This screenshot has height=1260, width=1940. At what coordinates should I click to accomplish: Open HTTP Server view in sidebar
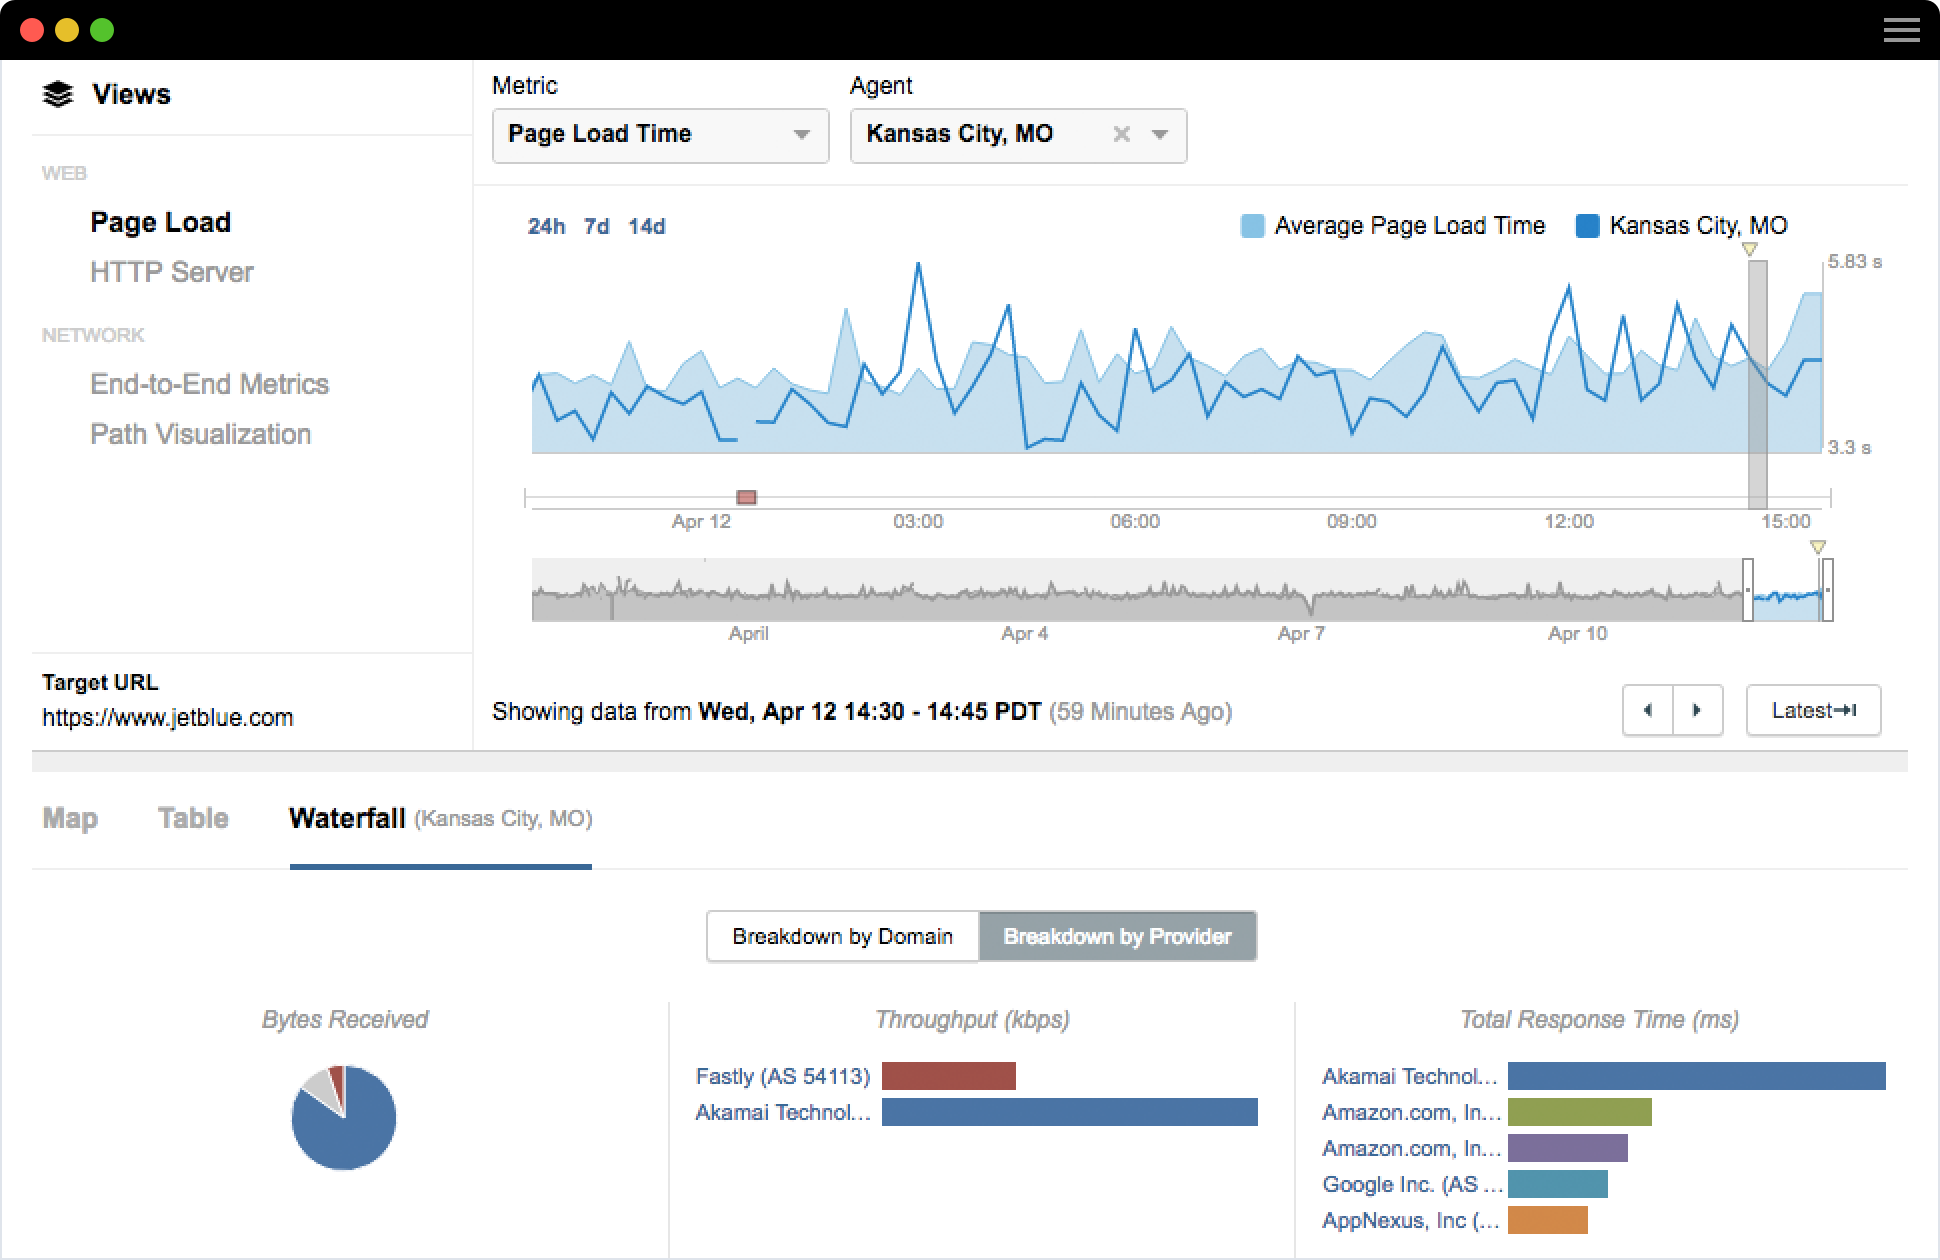click(x=171, y=272)
